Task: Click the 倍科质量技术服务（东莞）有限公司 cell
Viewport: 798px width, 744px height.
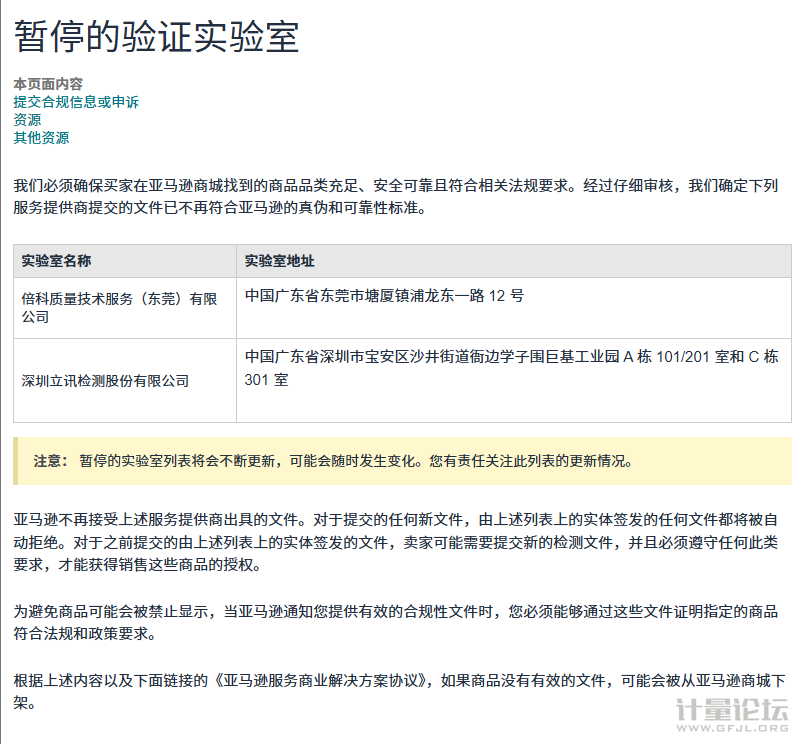Action: (x=120, y=307)
